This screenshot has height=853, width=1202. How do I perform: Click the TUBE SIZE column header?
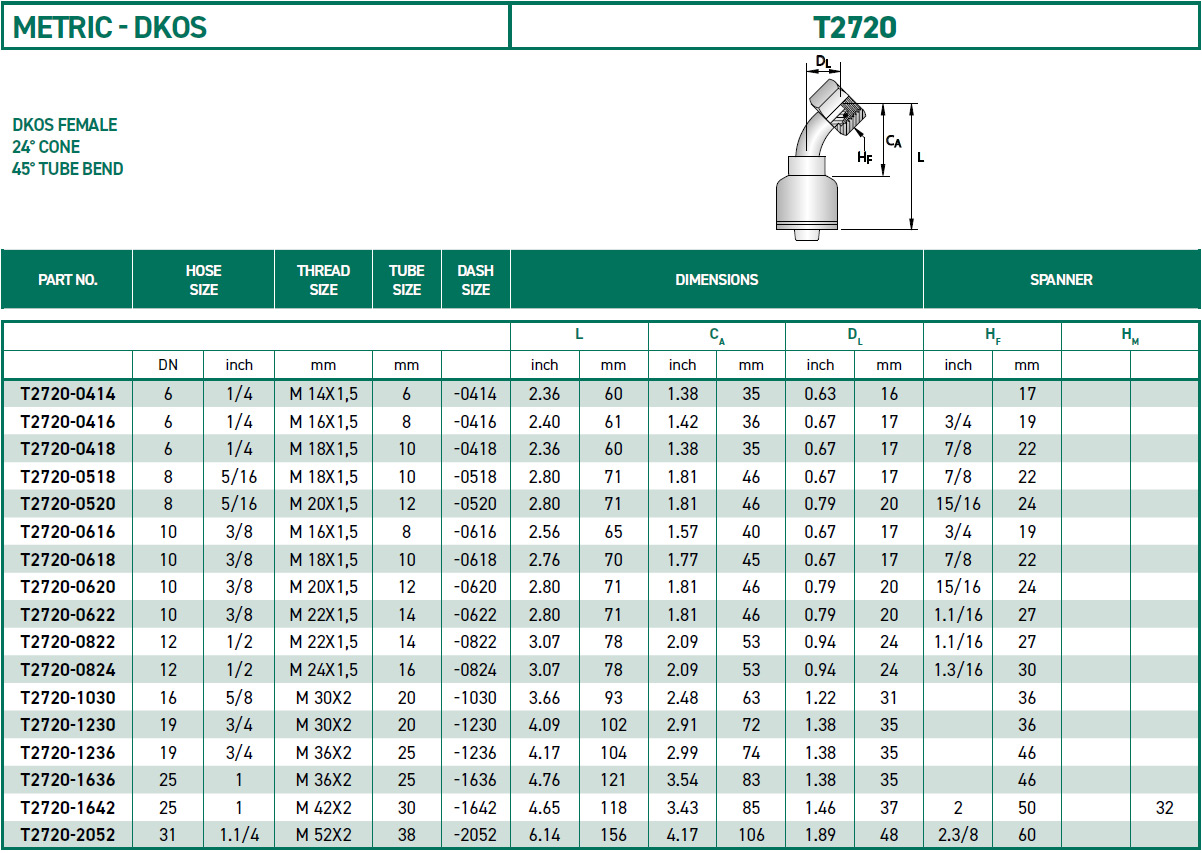click(x=407, y=280)
